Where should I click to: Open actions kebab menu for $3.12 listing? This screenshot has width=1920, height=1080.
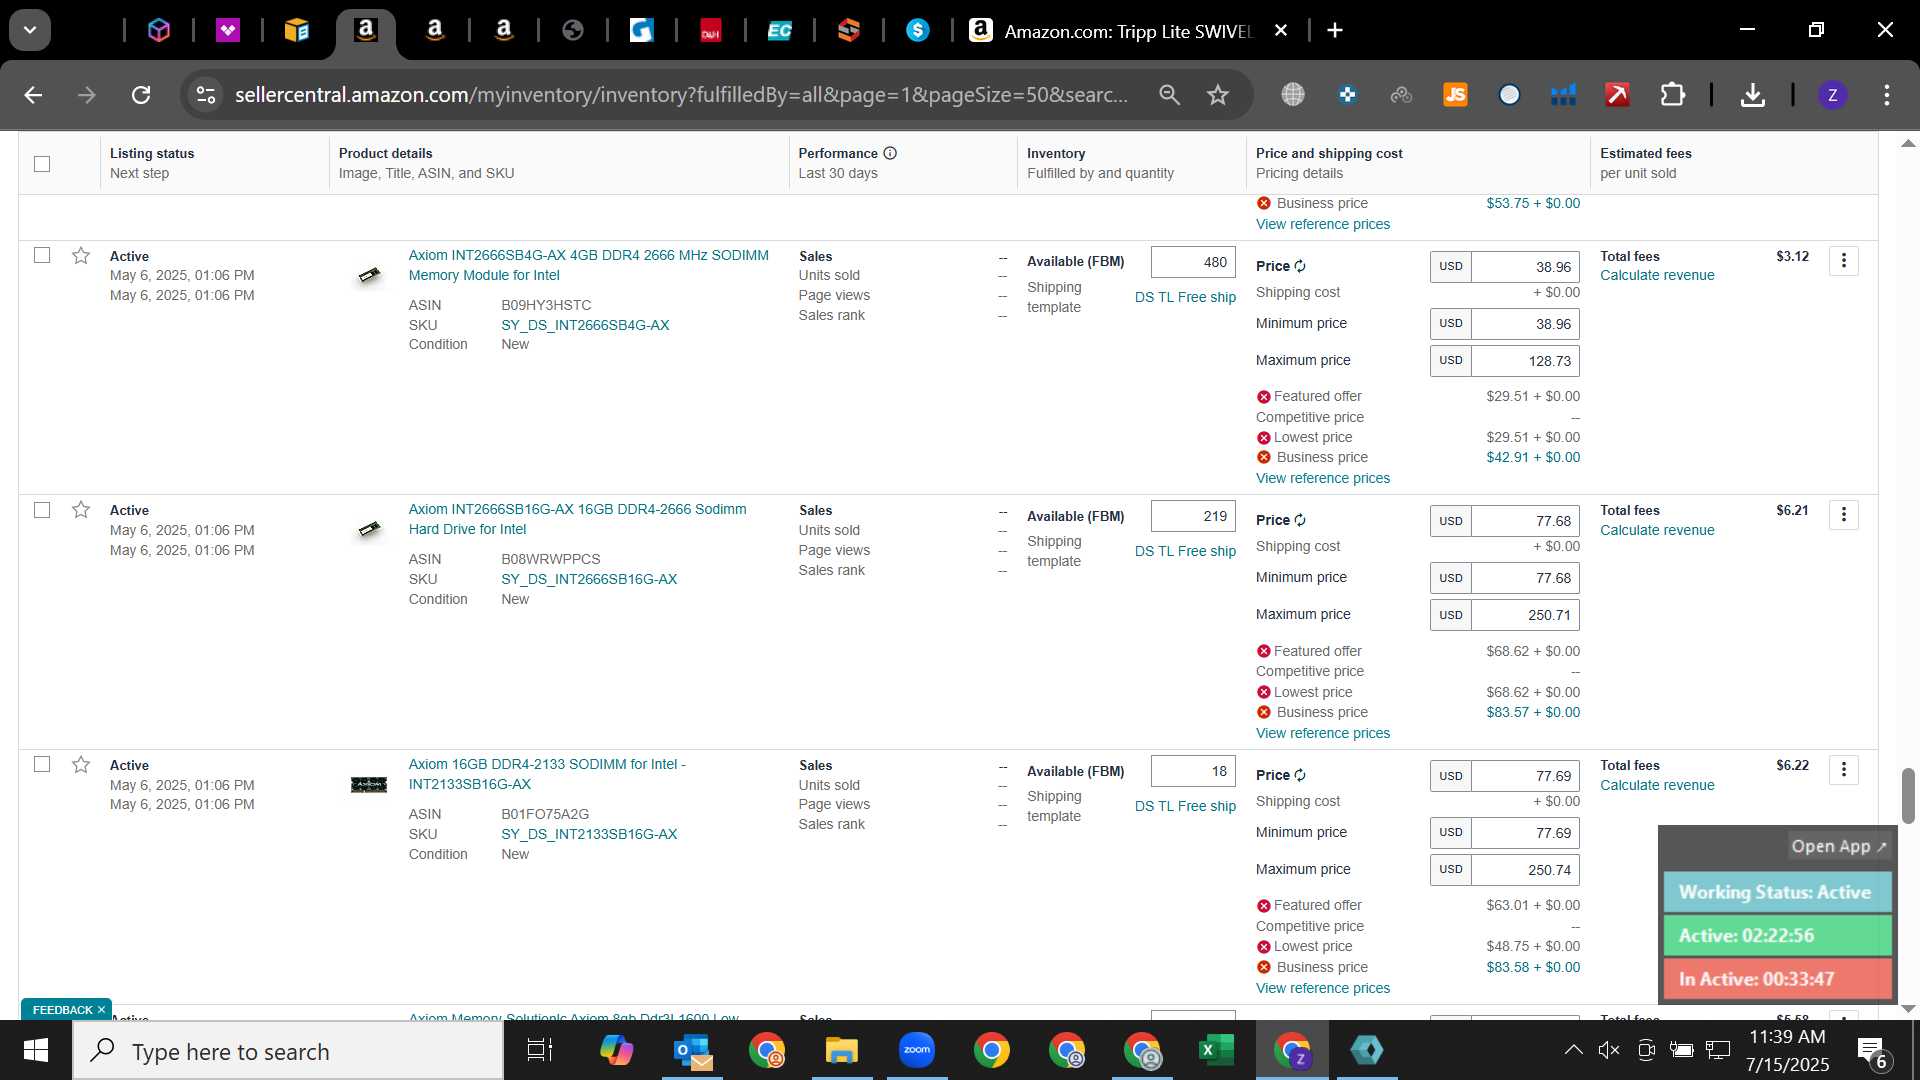tap(1843, 261)
